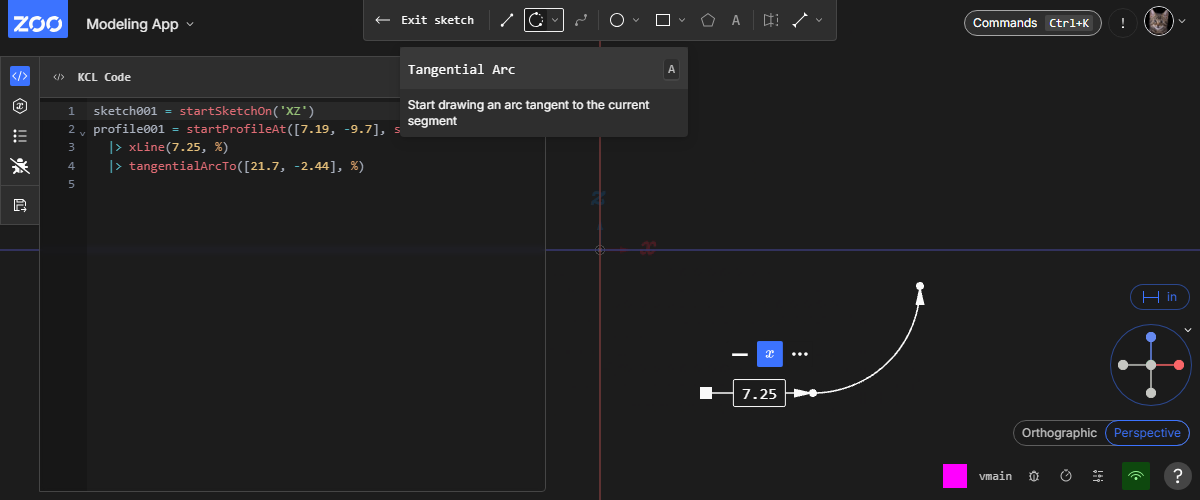The width and height of the screenshot is (1200, 500).
Task: Open the Modeling App project dropdown
Action: pyautogui.click(x=140, y=23)
